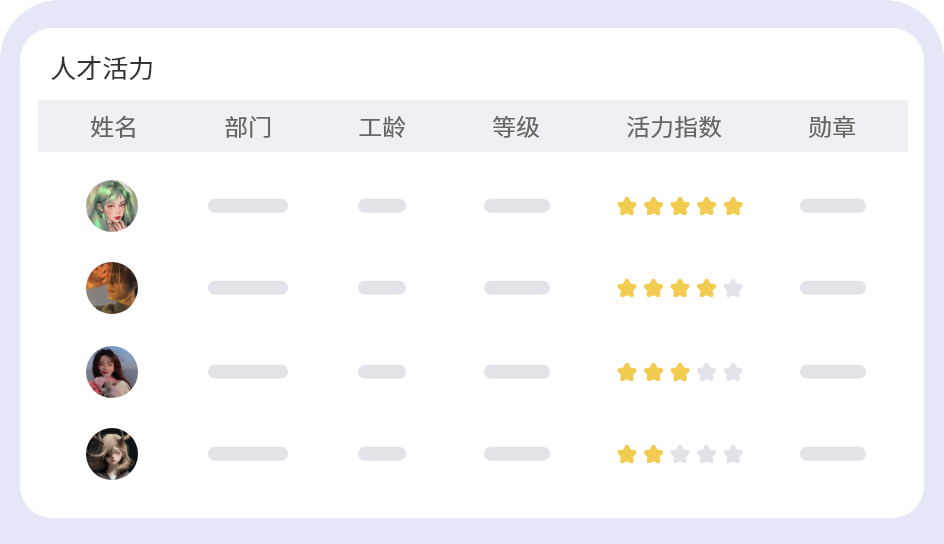This screenshot has width=944, height=544.
Task: Select the curly blonde-haired avatar in fourth row
Action: (112, 454)
